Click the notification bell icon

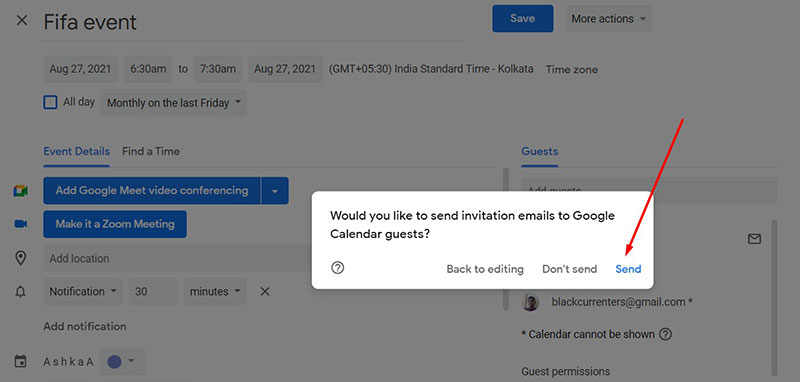(x=20, y=292)
